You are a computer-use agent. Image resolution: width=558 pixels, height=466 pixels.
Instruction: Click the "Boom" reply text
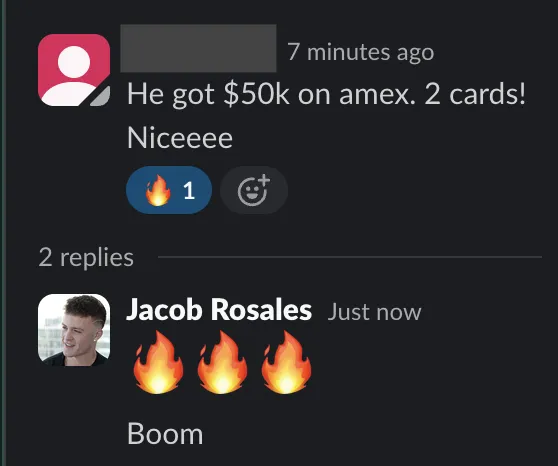click(x=165, y=434)
